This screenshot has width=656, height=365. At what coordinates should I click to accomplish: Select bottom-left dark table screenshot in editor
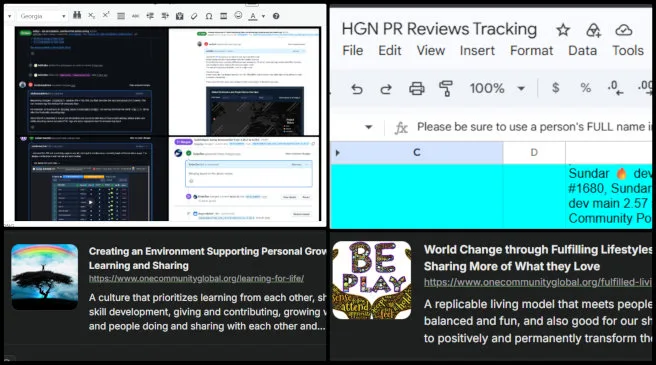click(91, 178)
